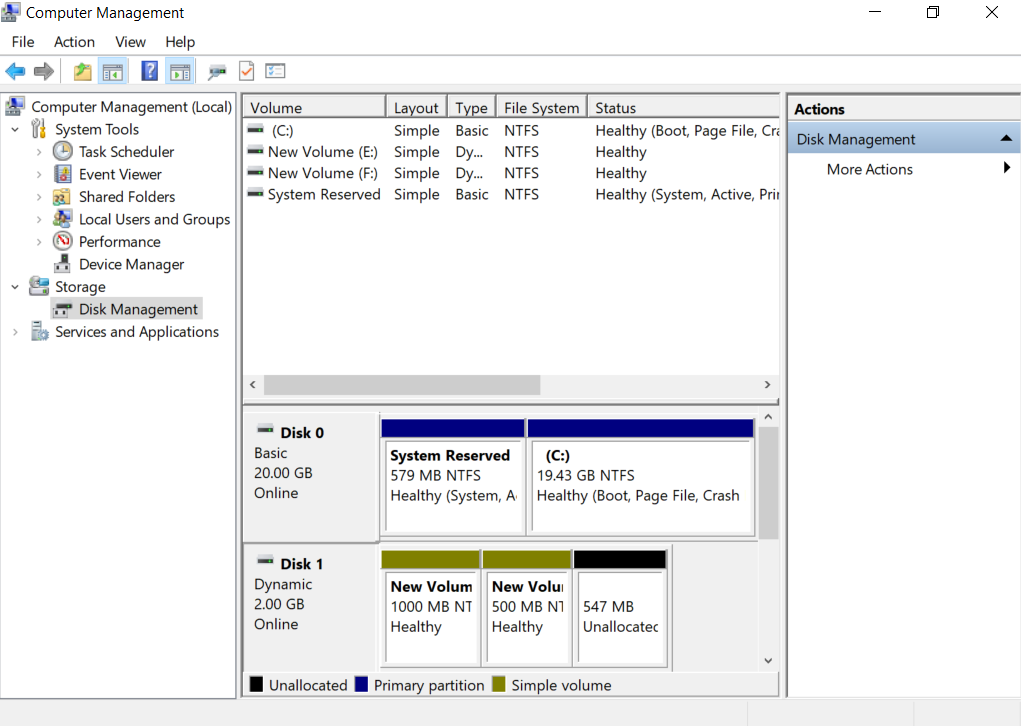Collapse the Disk Management actions section
Image resolution: width=1021 pixels, height=726 pixels.
(x=1006, y=138)
